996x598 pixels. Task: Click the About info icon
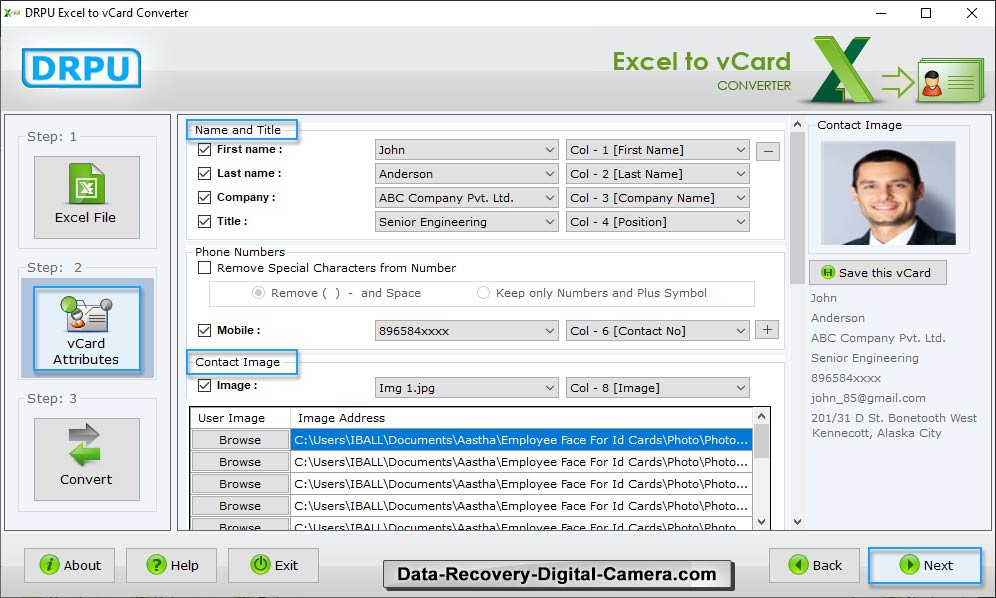click(x=49, y=564)
